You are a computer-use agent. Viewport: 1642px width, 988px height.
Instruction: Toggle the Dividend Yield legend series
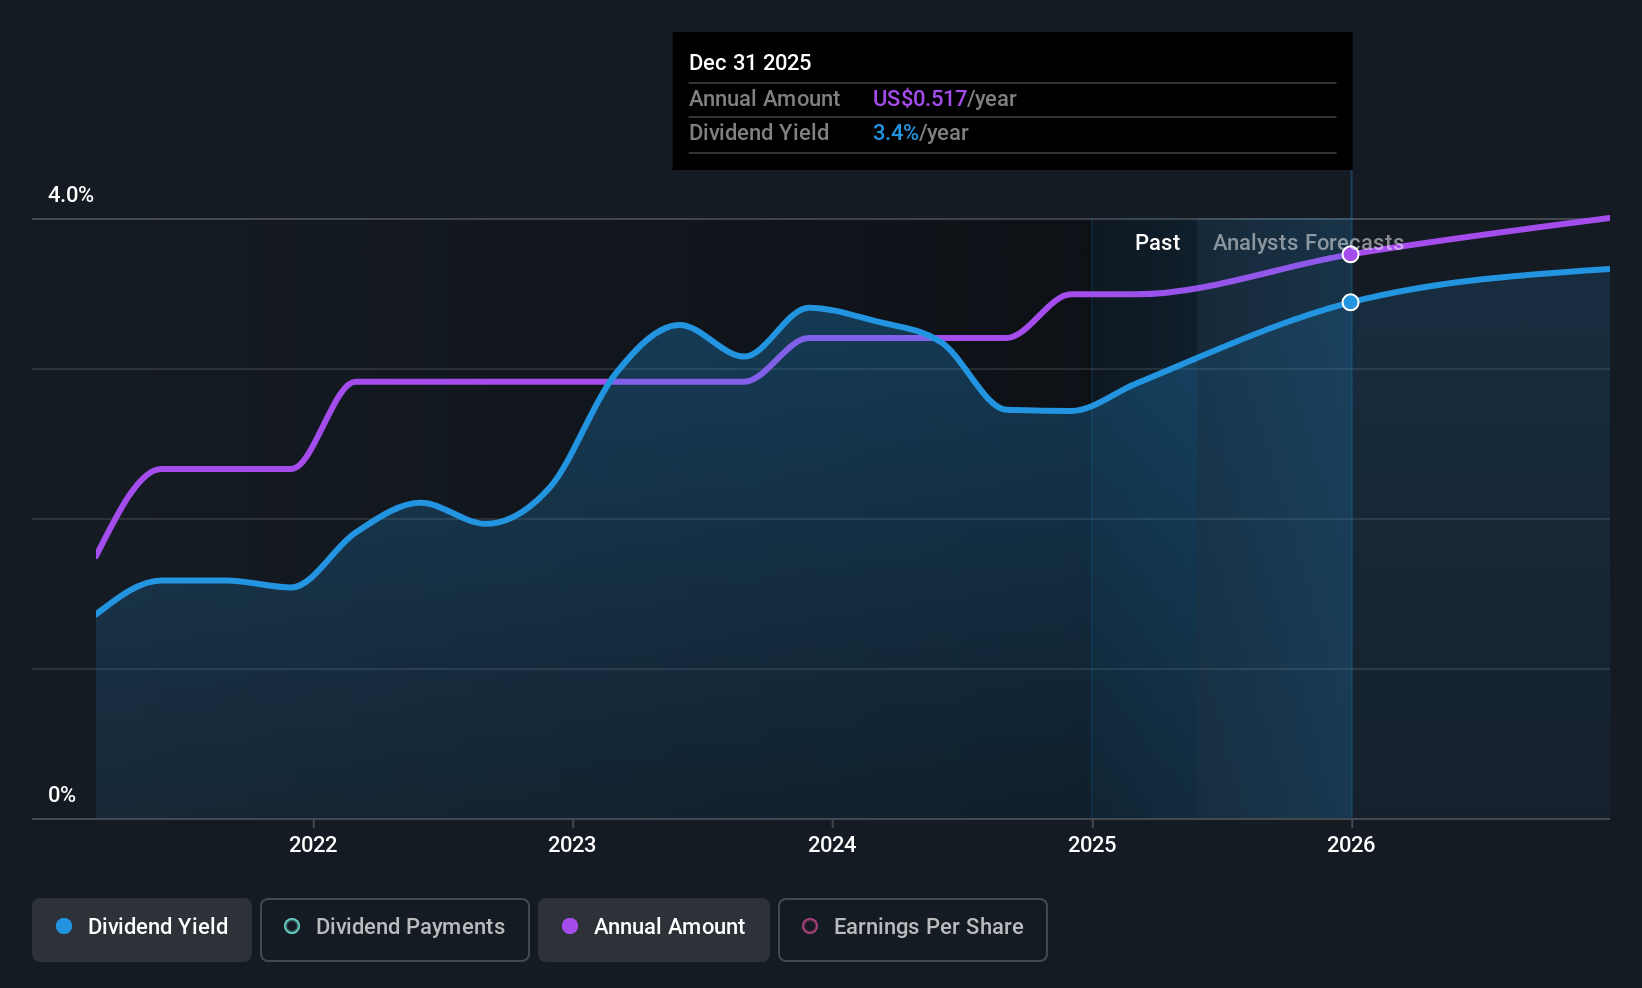(x=142, y=930)
